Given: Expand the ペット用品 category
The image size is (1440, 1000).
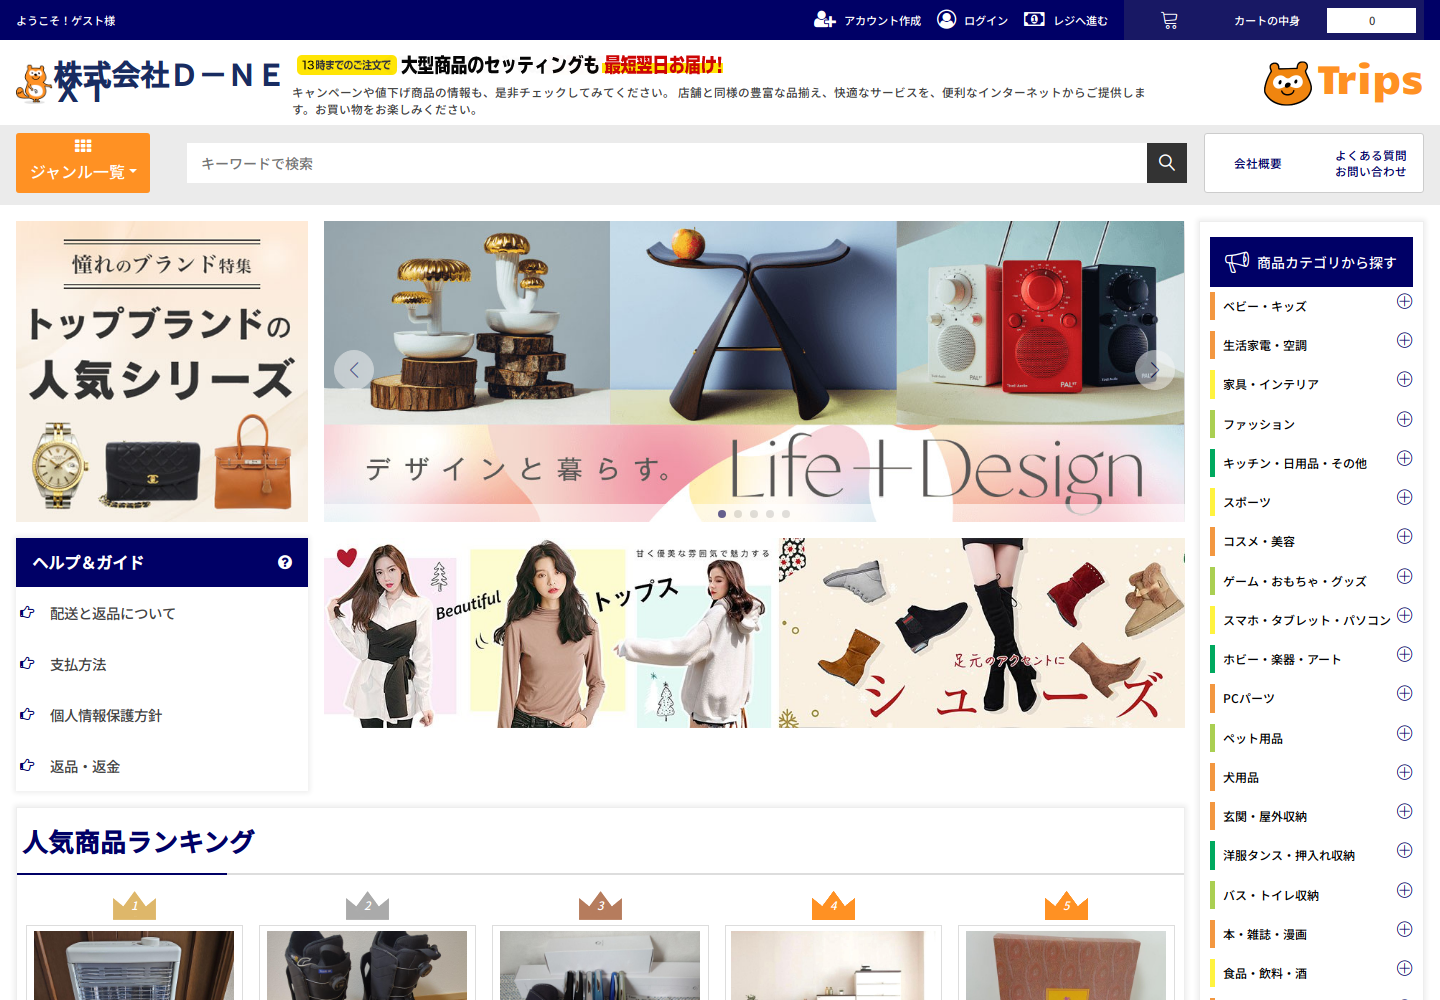Looking at the screenshot, I should (x=1404, y=733).
